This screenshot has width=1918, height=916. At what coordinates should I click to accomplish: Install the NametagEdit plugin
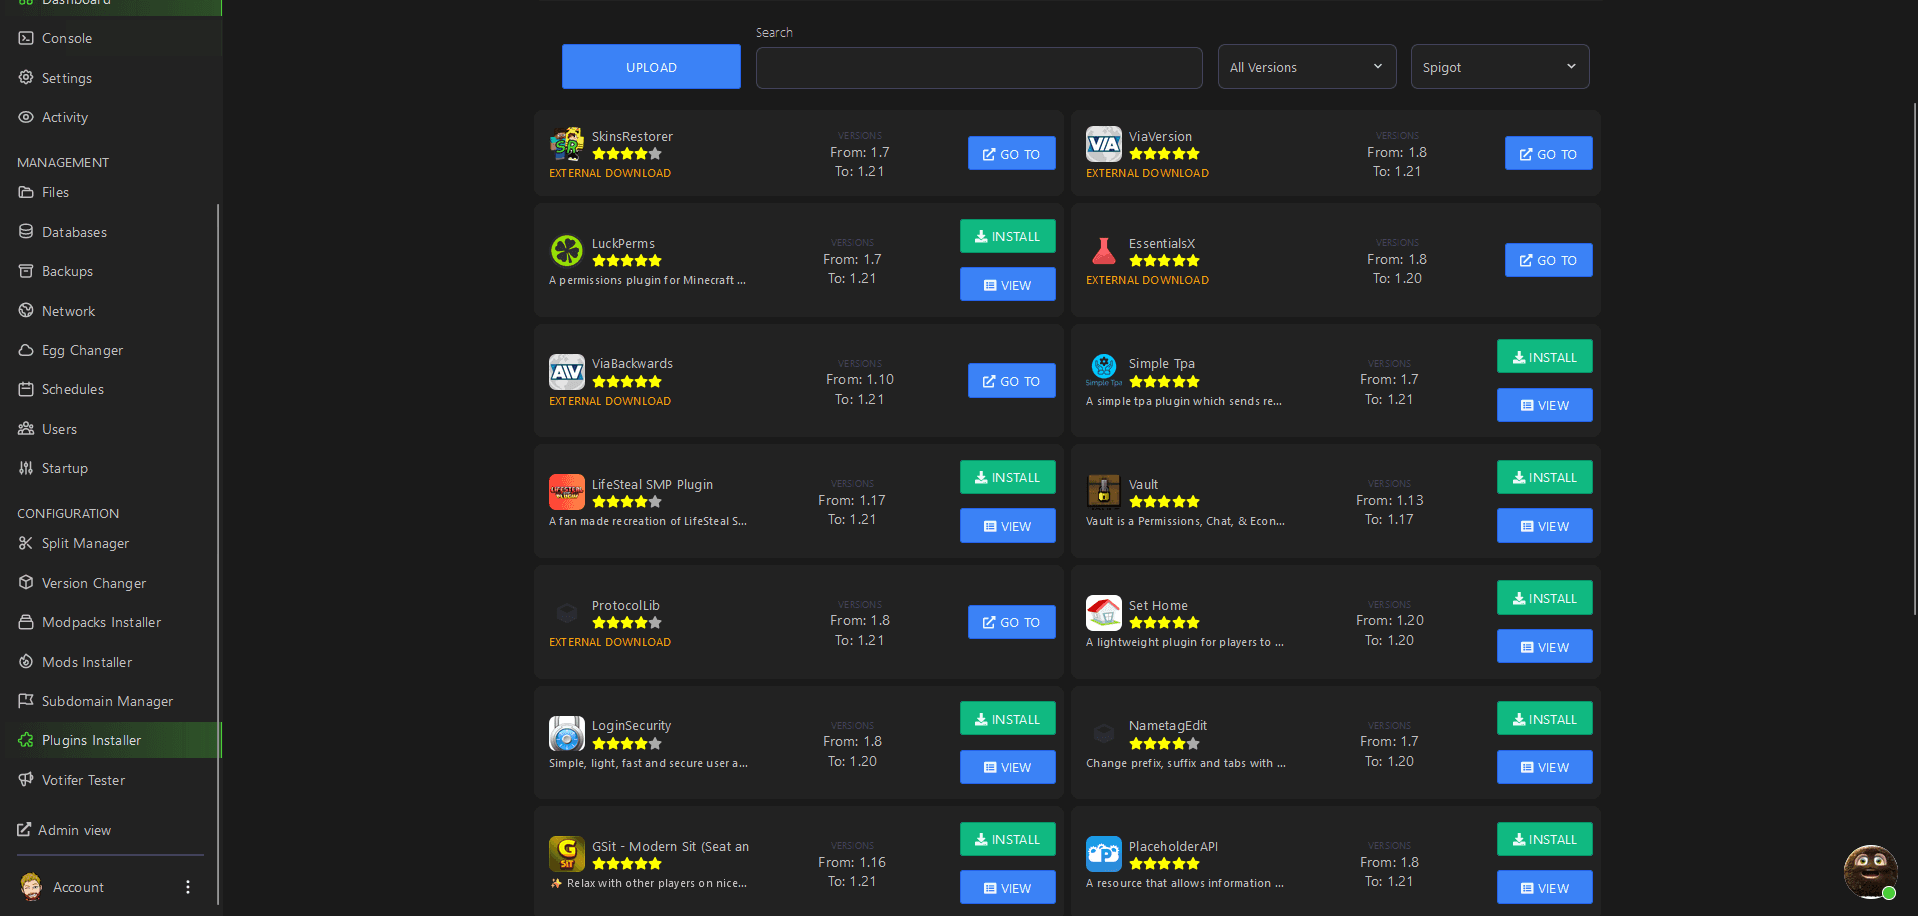point(1545,719)
